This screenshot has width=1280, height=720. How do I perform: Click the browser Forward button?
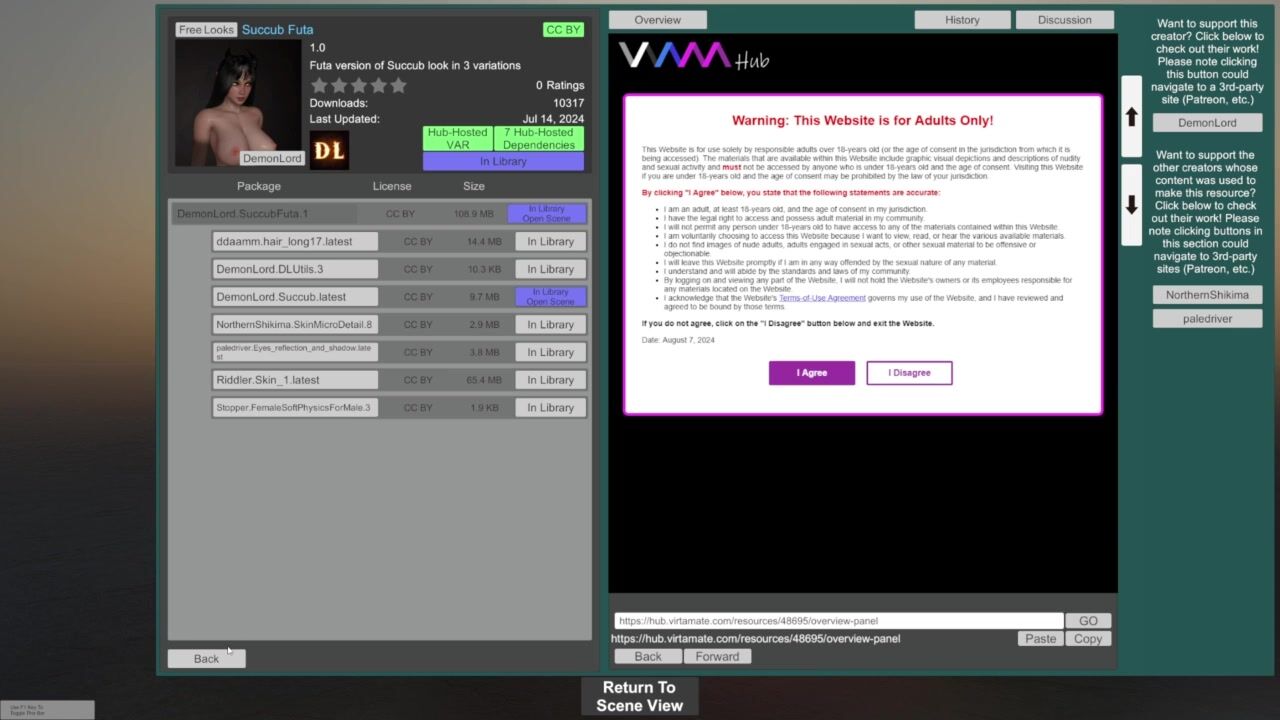click(717, 657)
